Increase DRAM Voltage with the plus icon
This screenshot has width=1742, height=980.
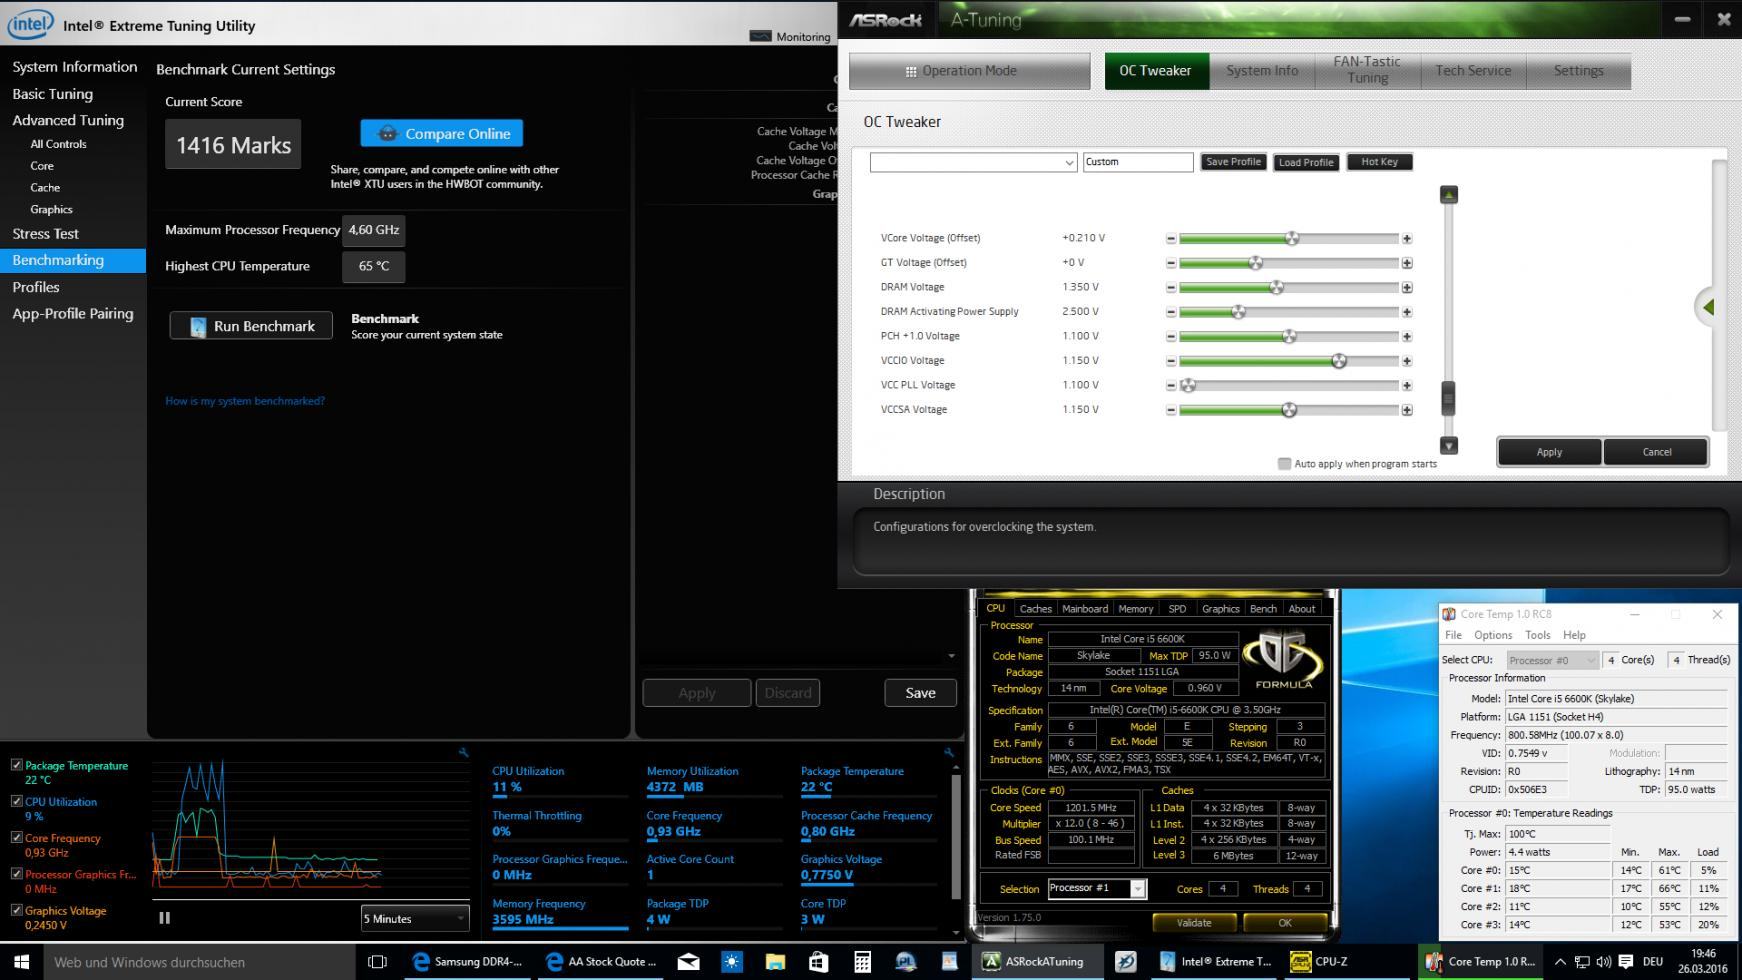(x=1407, y=288)
